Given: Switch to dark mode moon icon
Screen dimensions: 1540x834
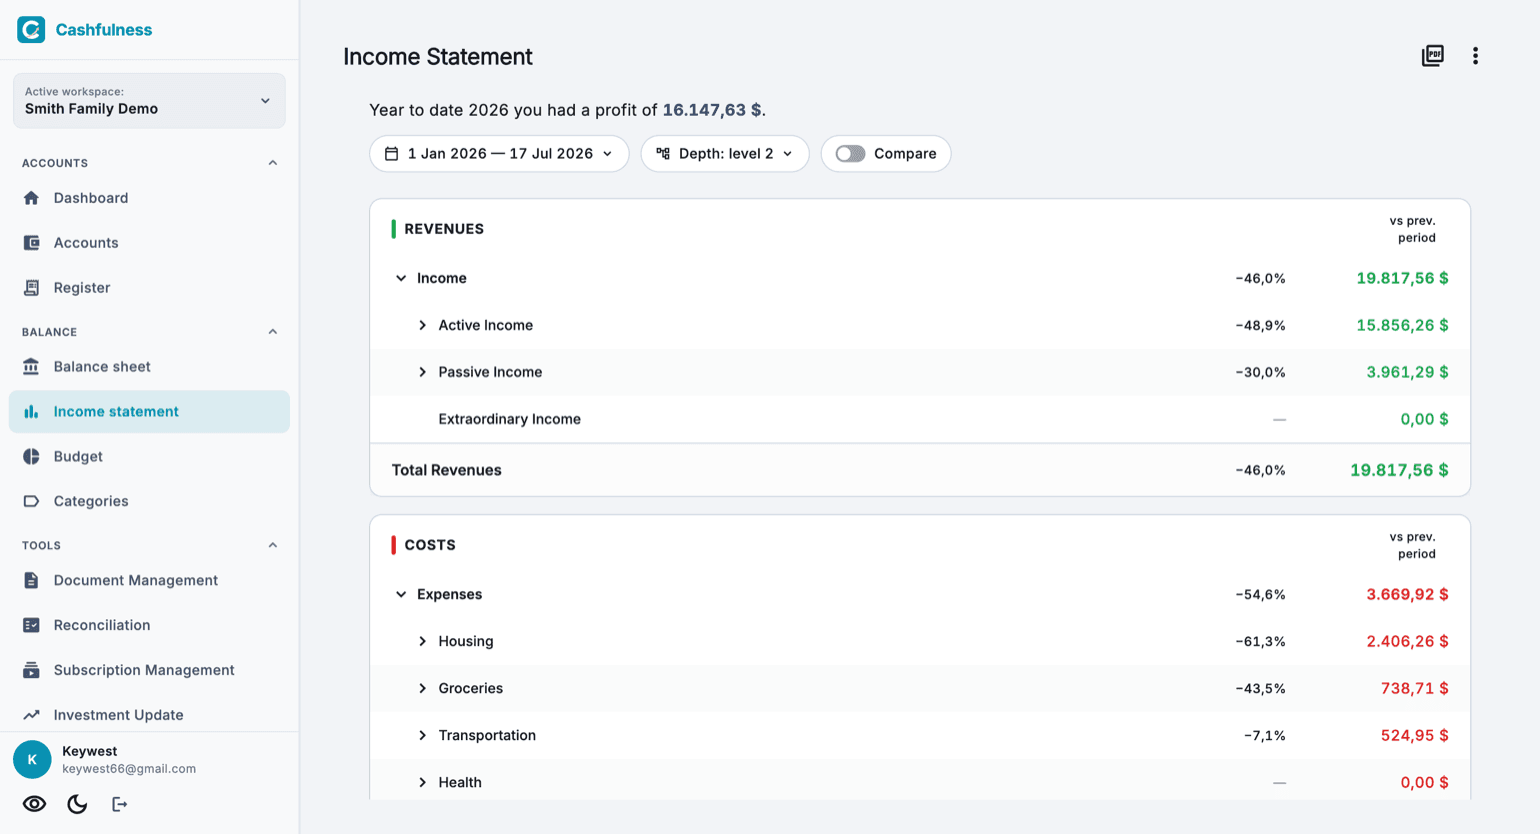Looking at the screenshot, I should [77, 804].
